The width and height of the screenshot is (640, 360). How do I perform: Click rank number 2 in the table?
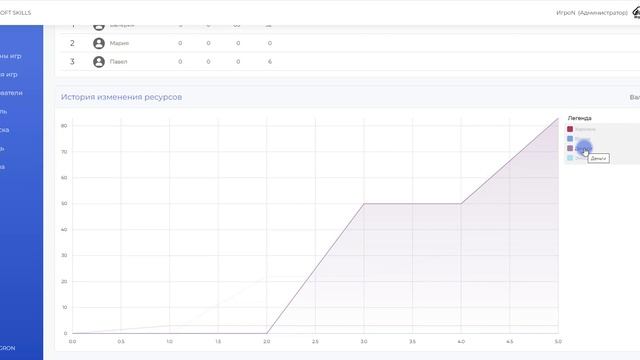coord(72,43)
